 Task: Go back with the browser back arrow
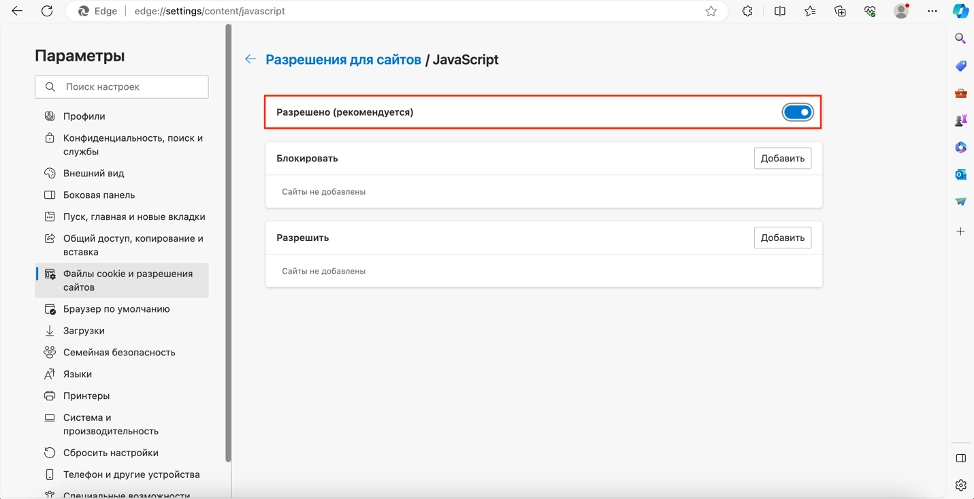coord(17,11)
